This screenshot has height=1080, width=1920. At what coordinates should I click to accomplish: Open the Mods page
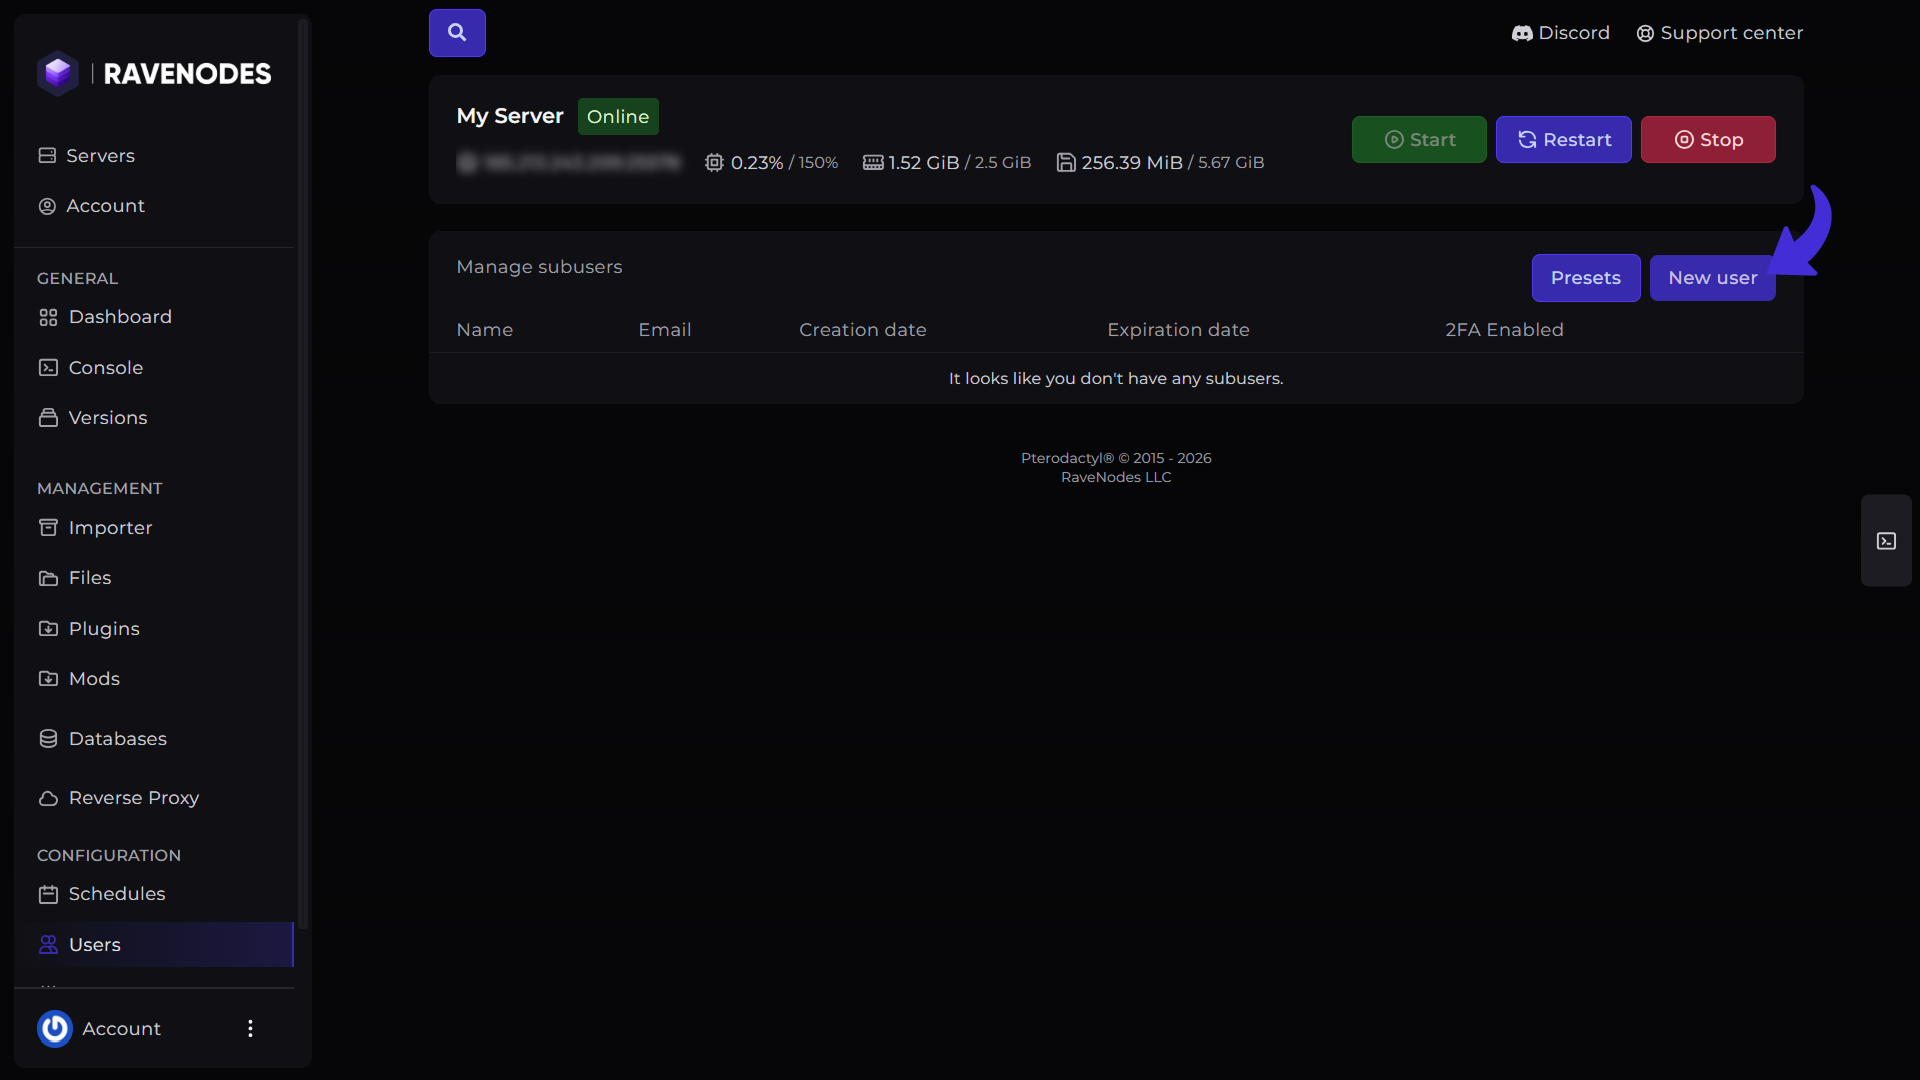[x=154, y=679]
